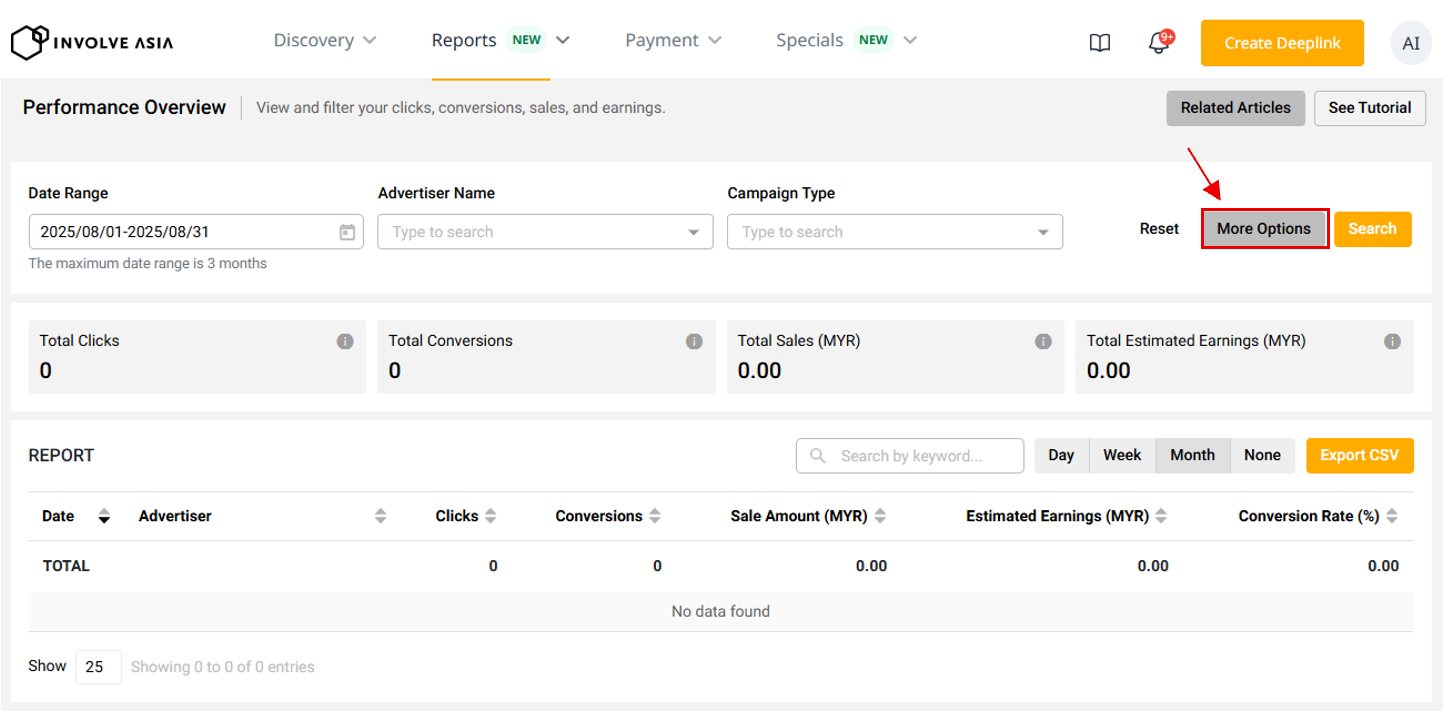Click the Total Conversions info icon
The height and width of the screenshot is (723, 1455).
[694, 342]
